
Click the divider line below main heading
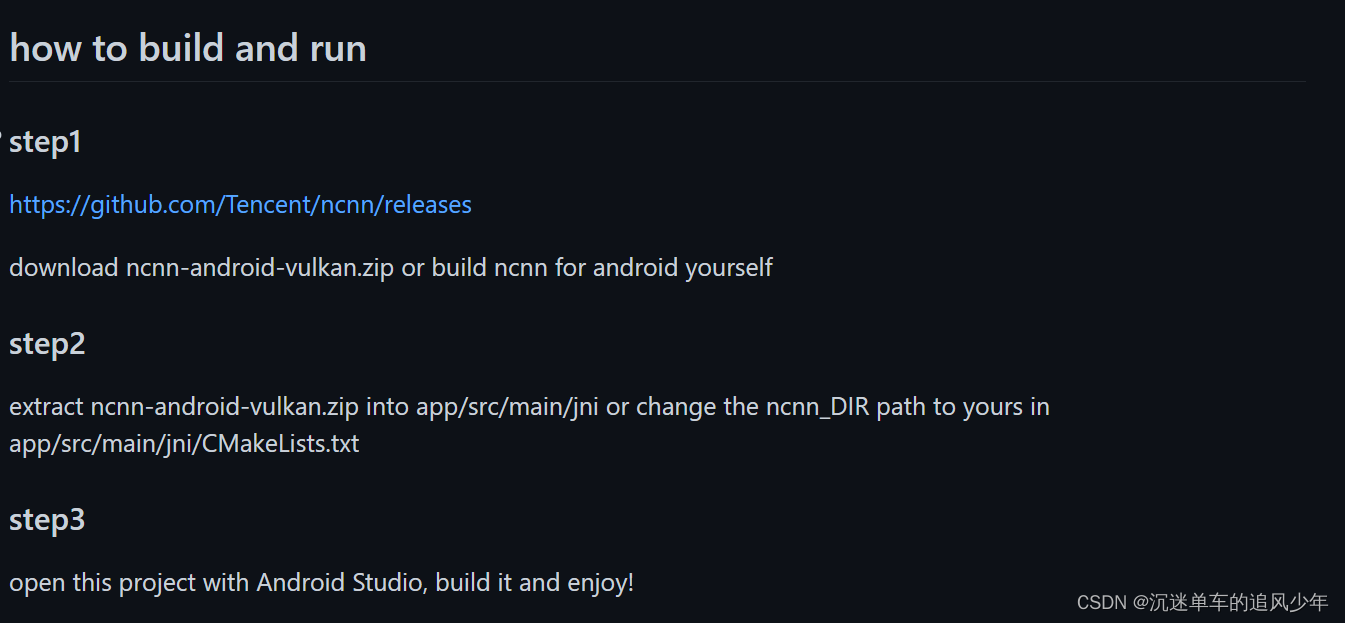click(657, 81)
